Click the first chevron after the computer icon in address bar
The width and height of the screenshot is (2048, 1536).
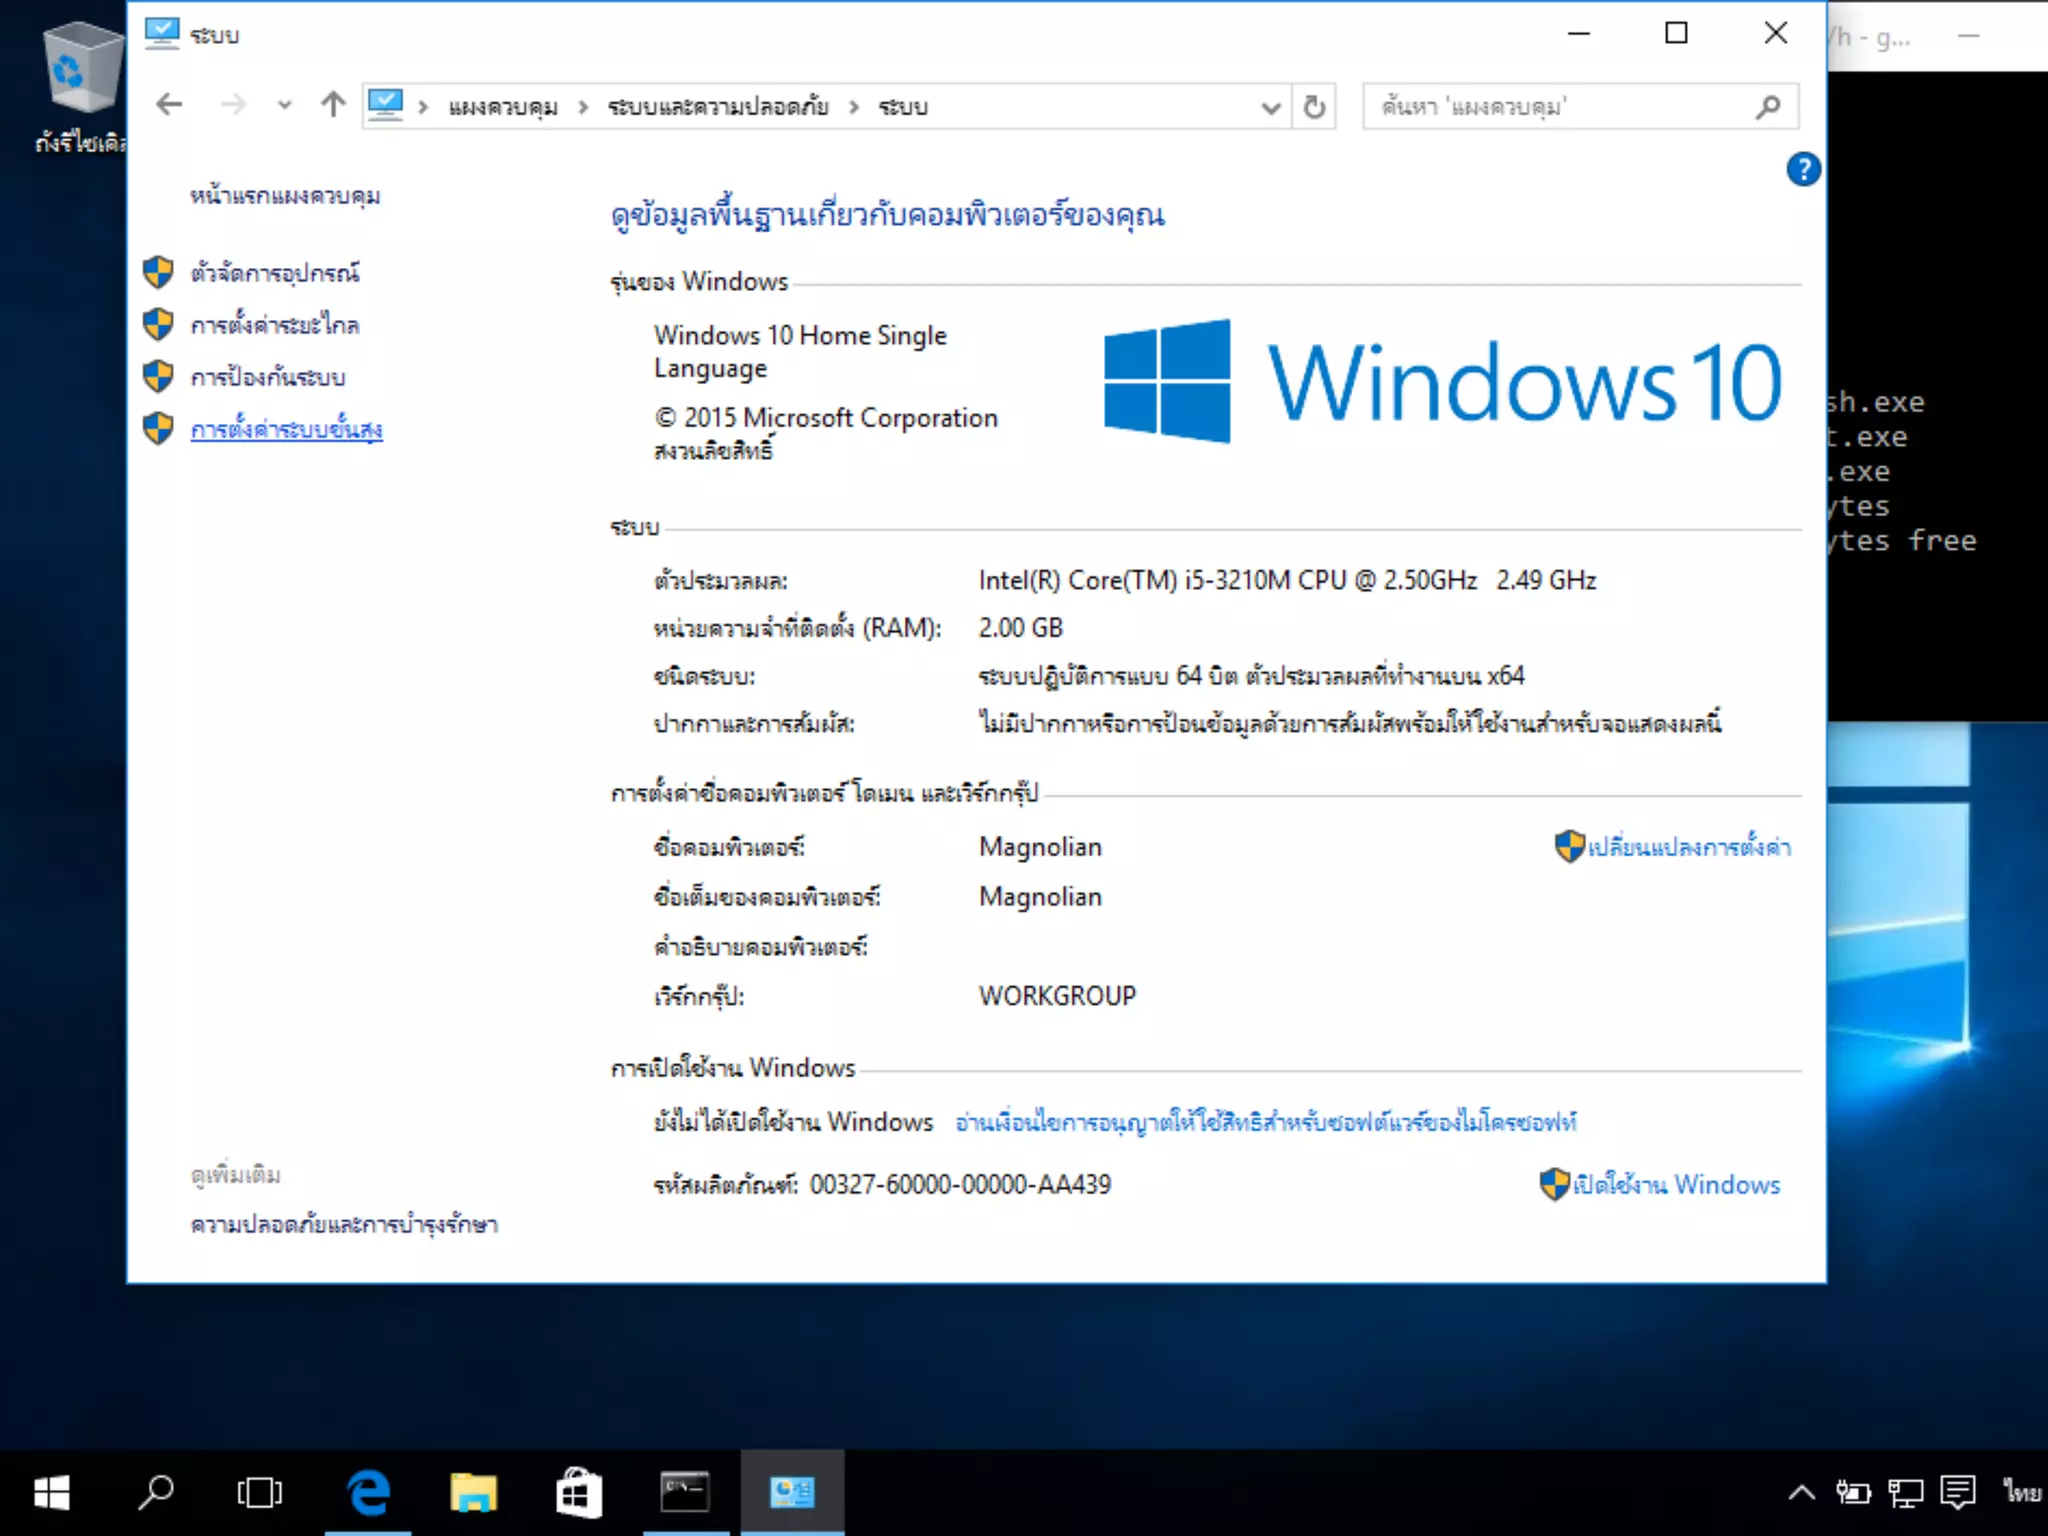tap(423, 107)
